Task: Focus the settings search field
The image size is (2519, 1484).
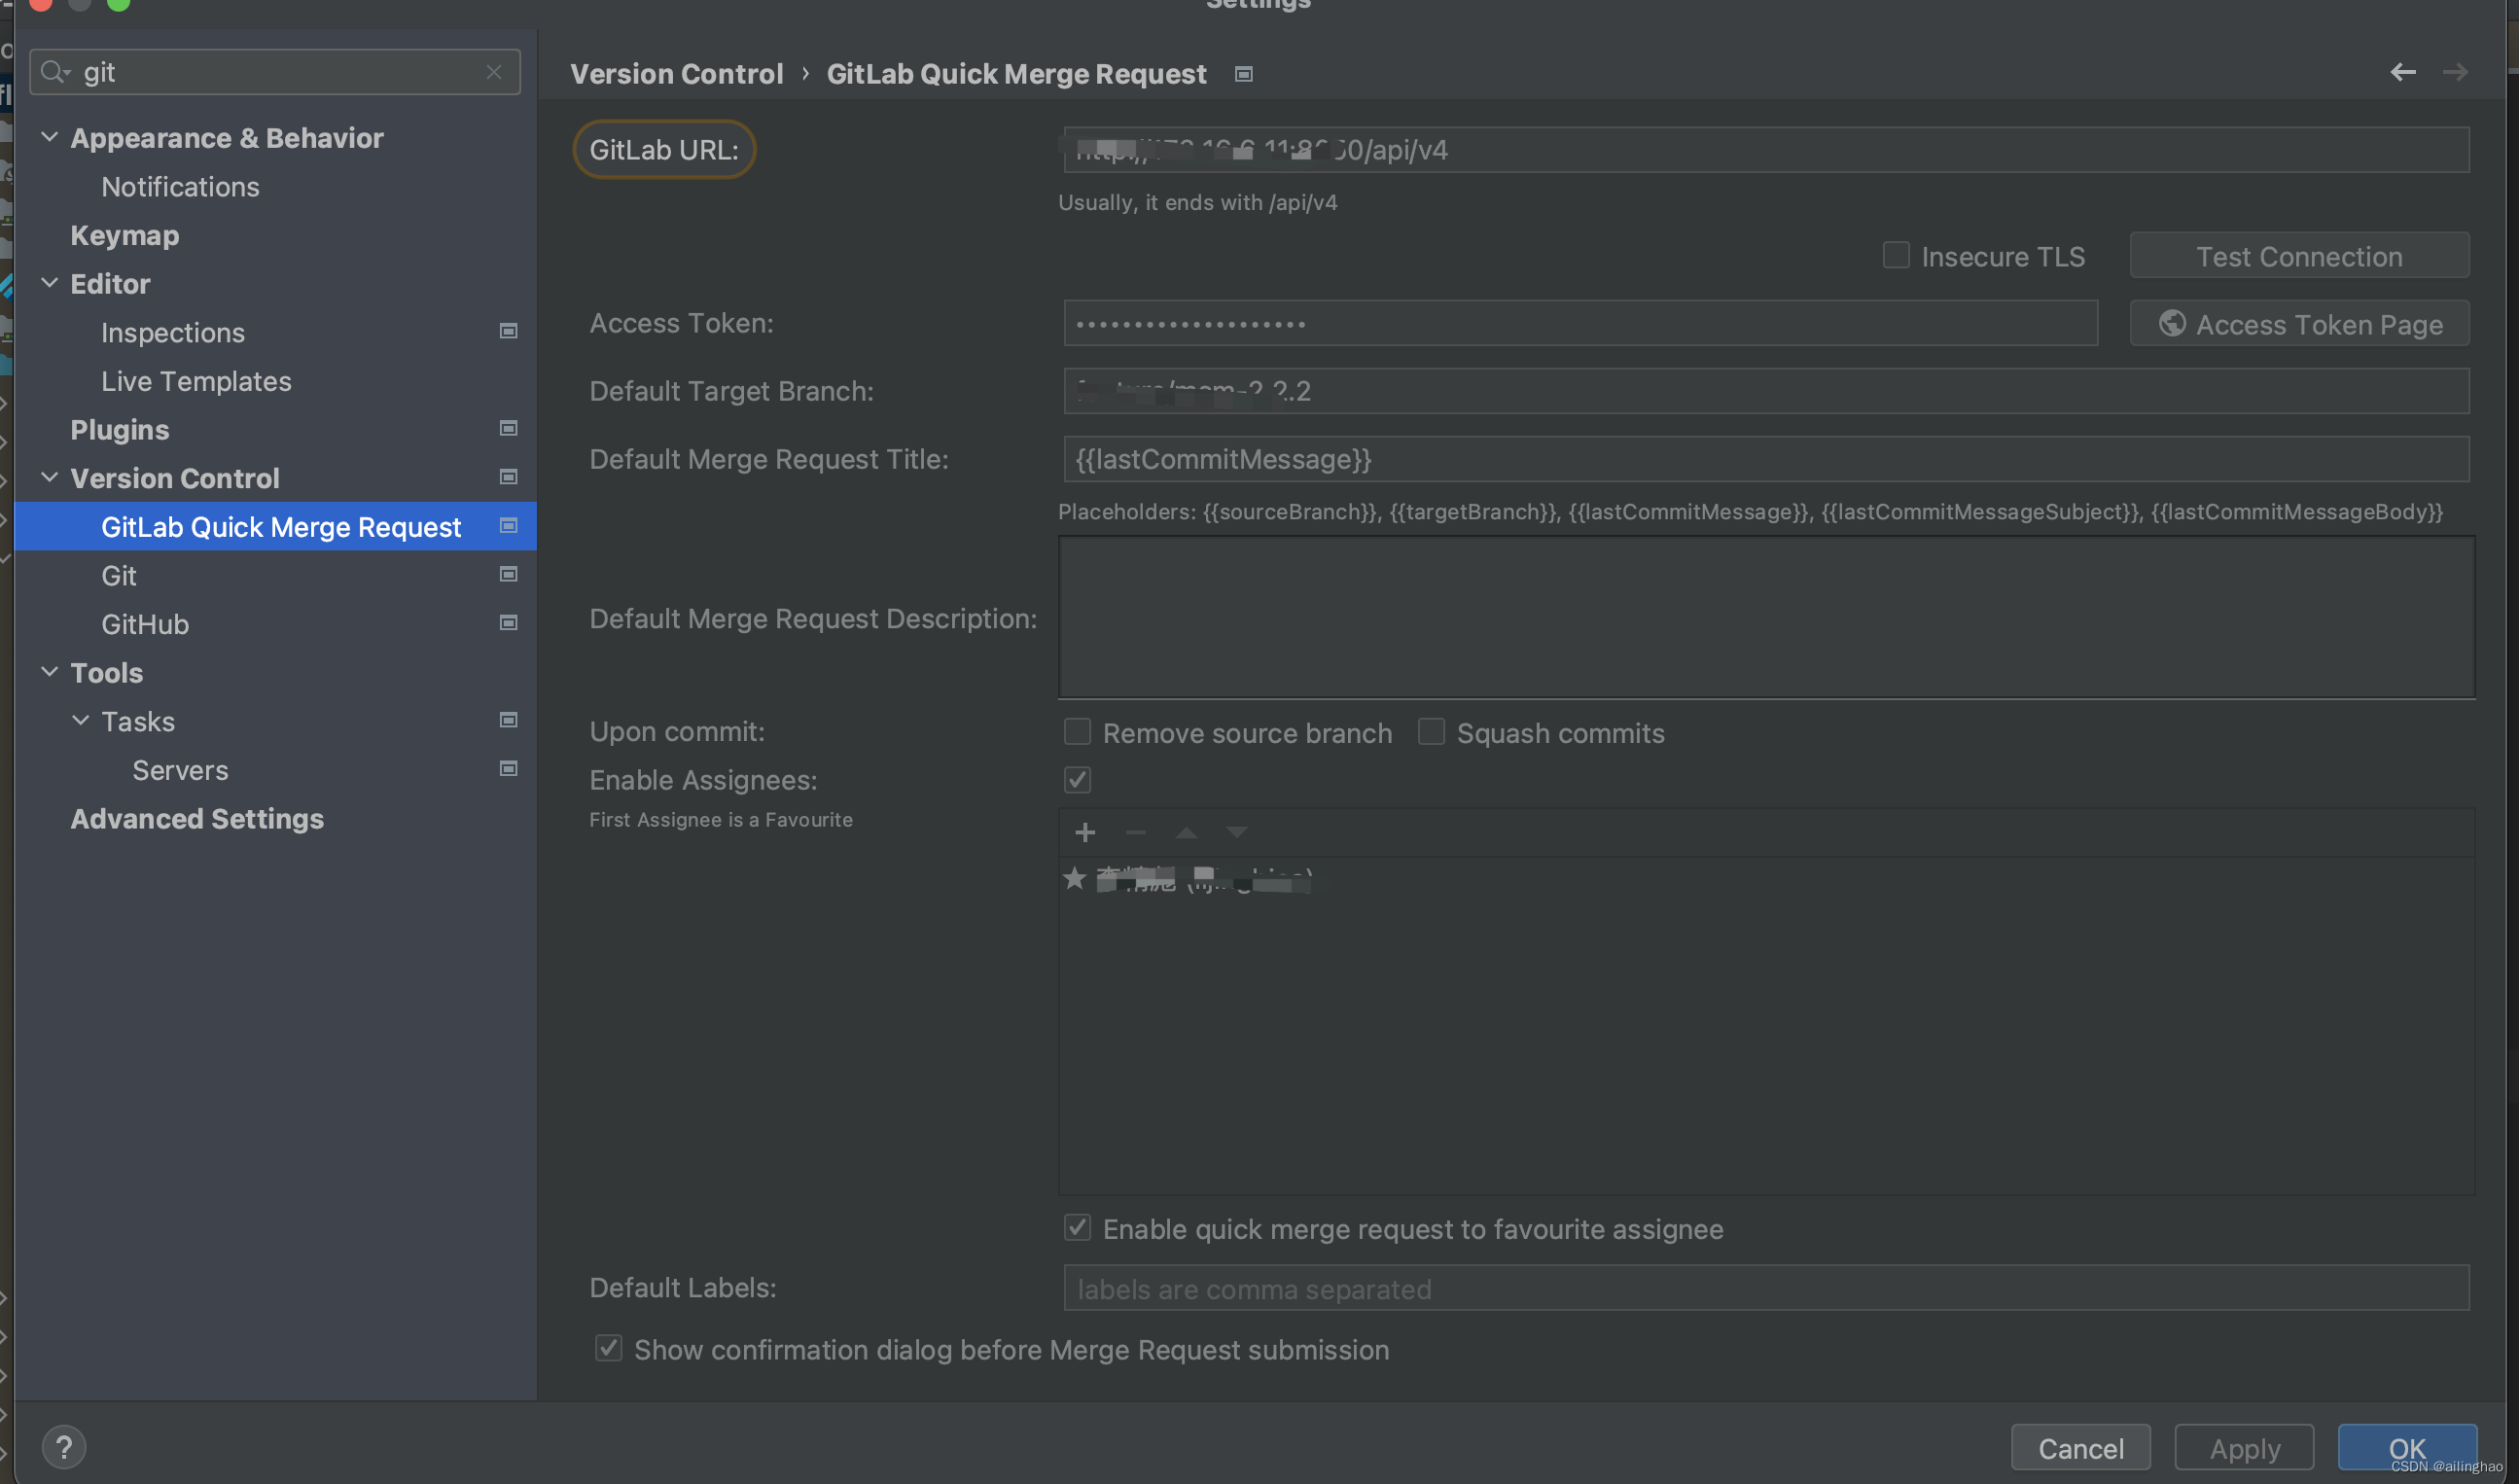Action: (x=275, y=72)
